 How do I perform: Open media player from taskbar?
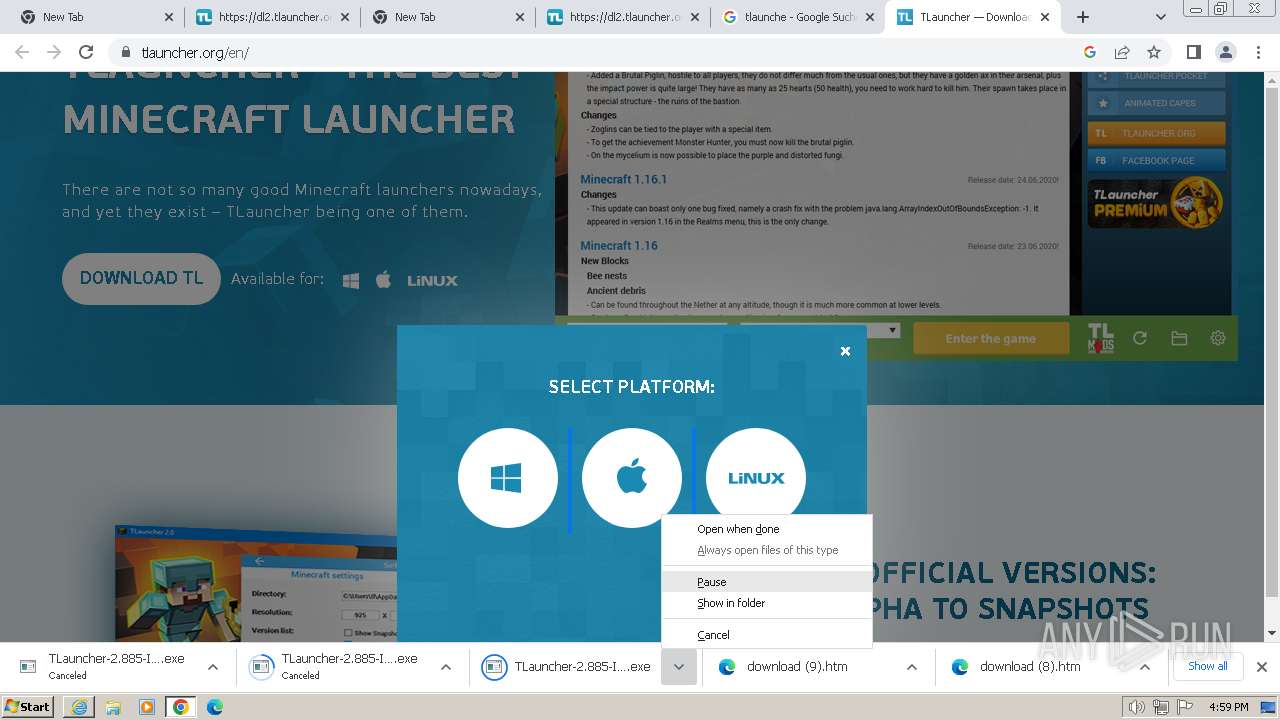pos(147,707)
